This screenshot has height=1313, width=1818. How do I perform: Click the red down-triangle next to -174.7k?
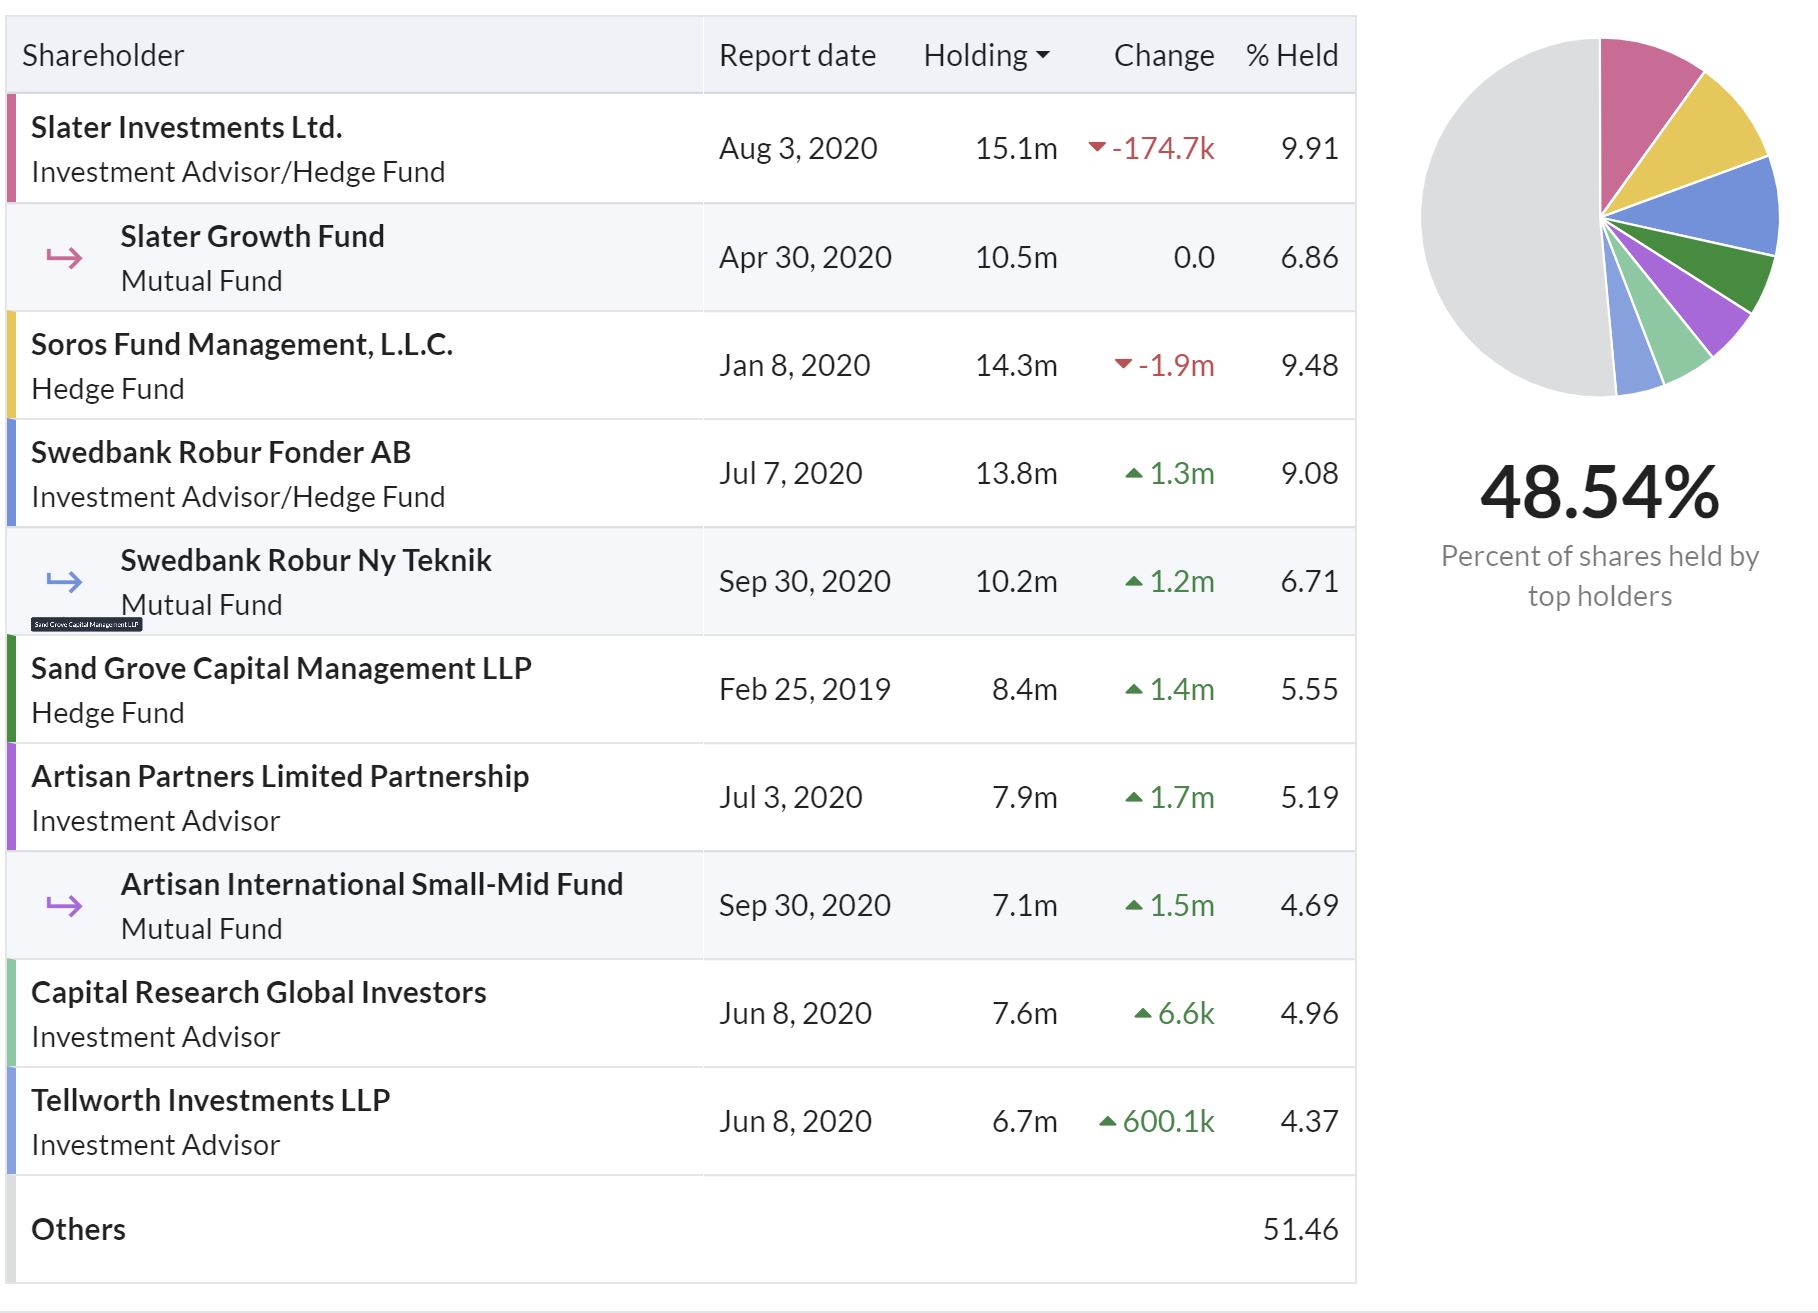click(1097, 148)
